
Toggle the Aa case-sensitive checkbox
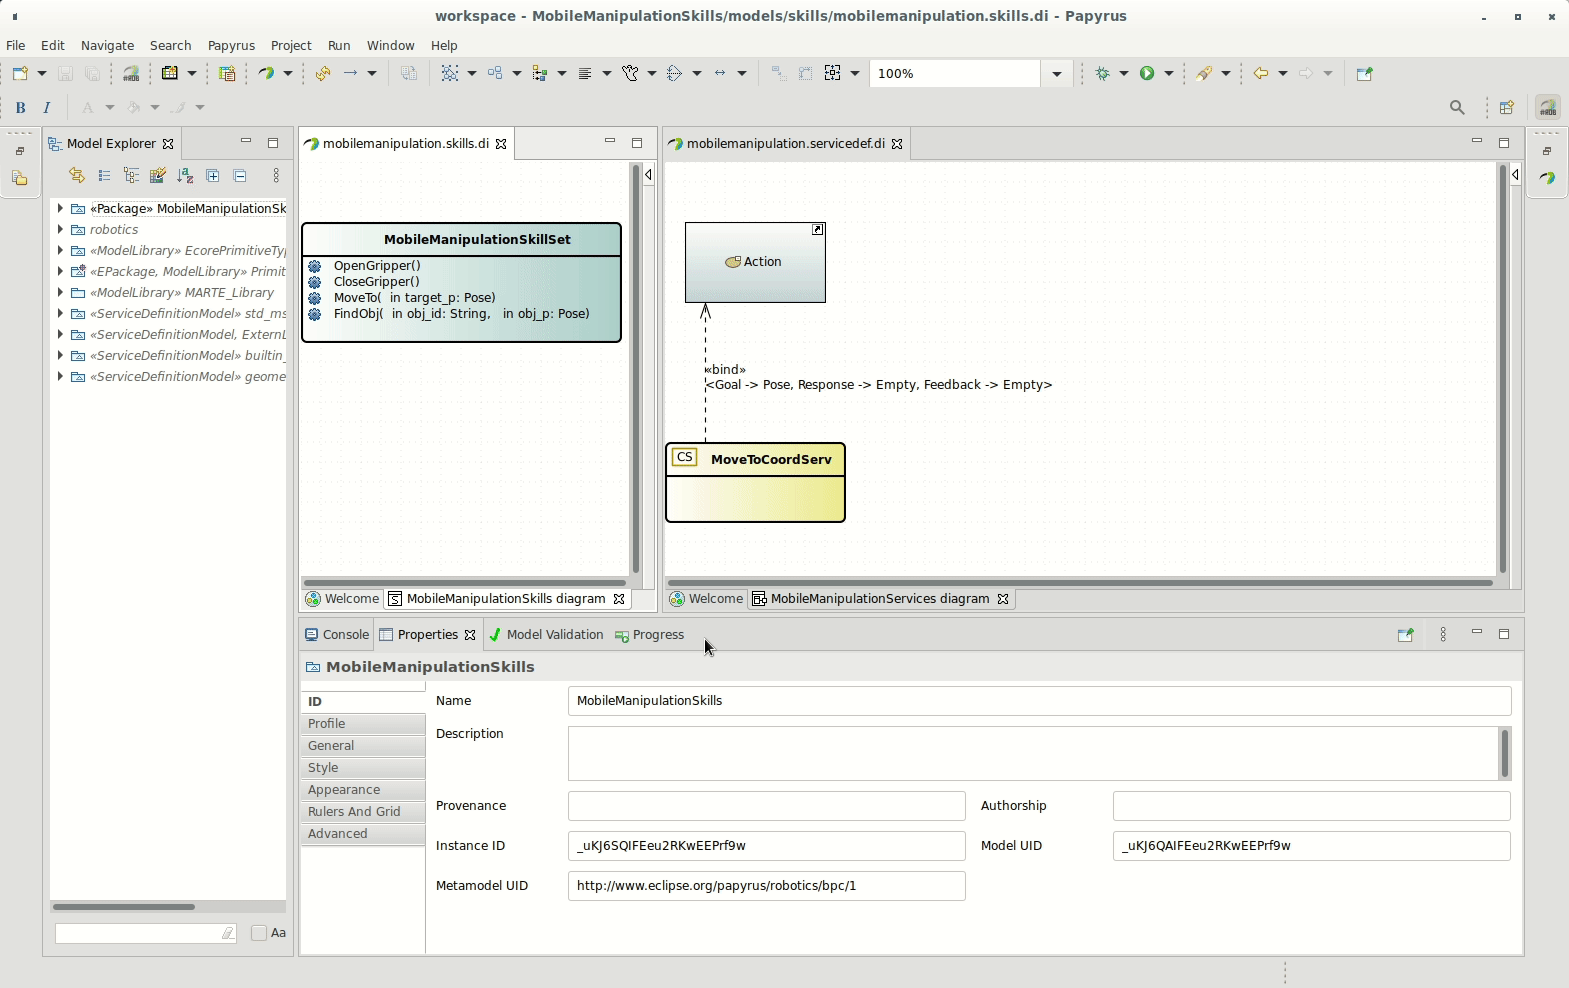click(259, 933)
